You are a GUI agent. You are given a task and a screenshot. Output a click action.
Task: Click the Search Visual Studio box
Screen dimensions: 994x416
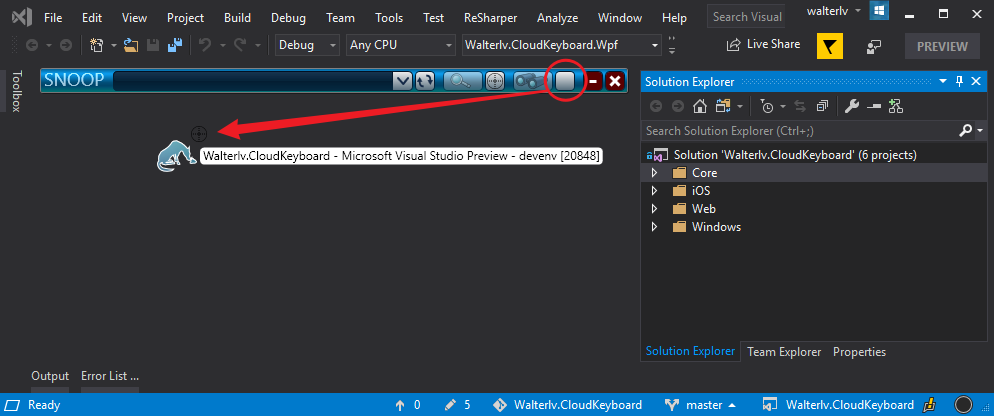click(x=746, y=17)
